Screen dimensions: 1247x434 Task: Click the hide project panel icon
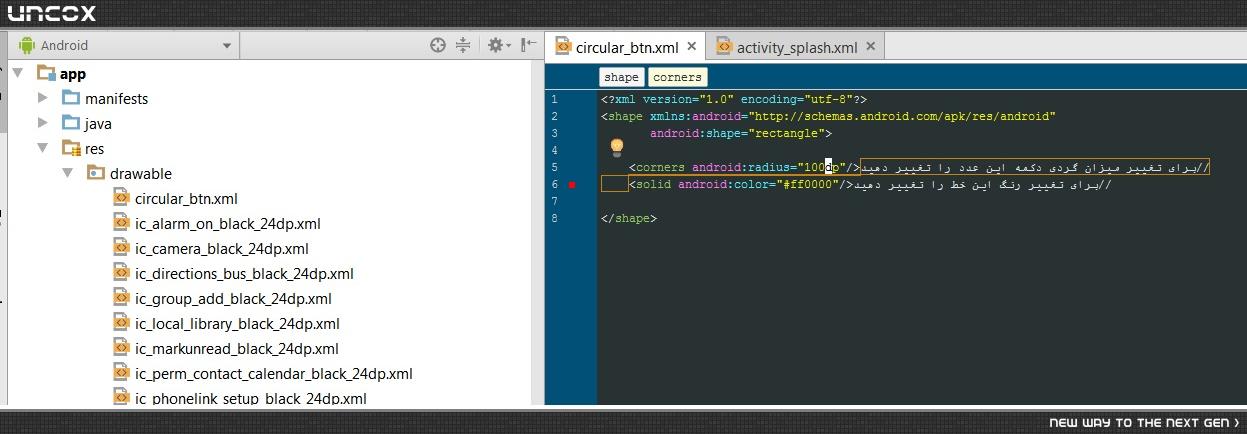point(530,45)
